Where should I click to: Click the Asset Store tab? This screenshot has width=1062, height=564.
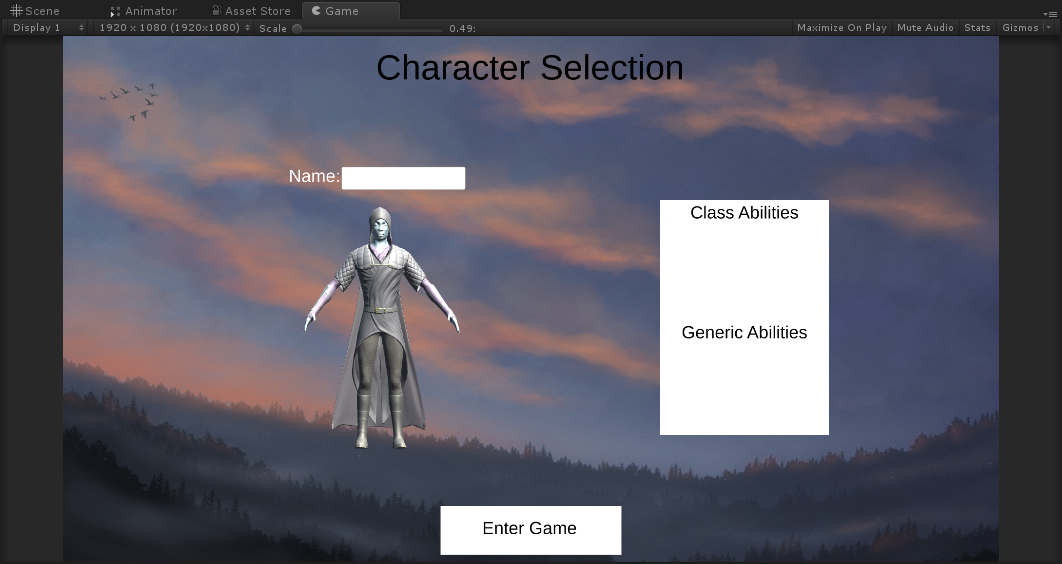250,11
